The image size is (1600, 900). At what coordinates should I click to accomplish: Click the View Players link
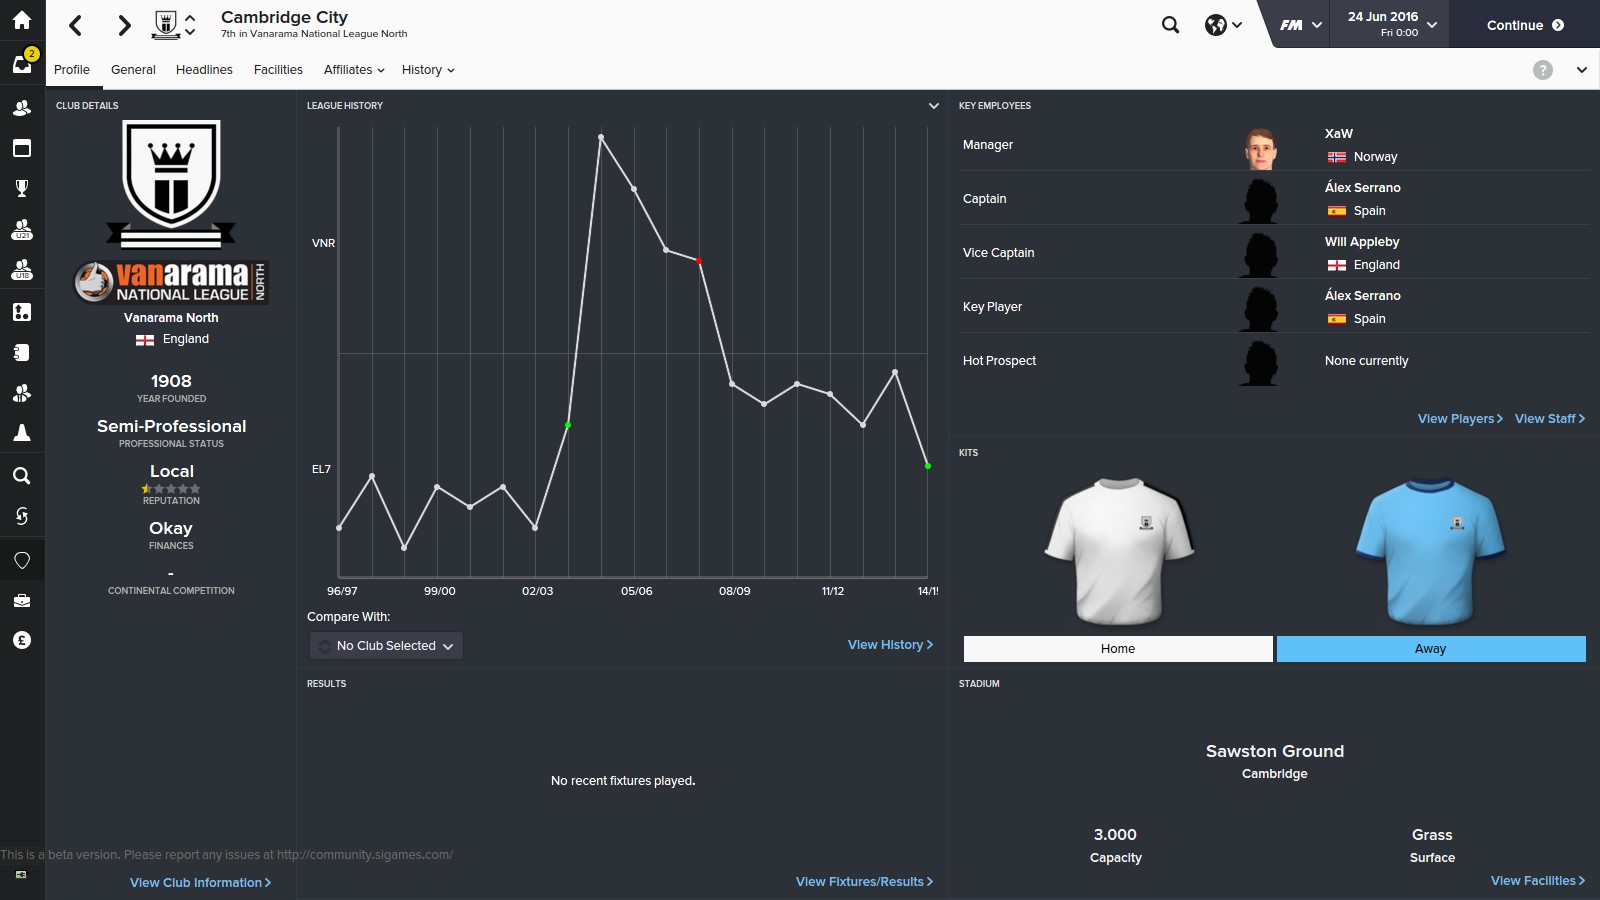click(x=1459, y=419)
